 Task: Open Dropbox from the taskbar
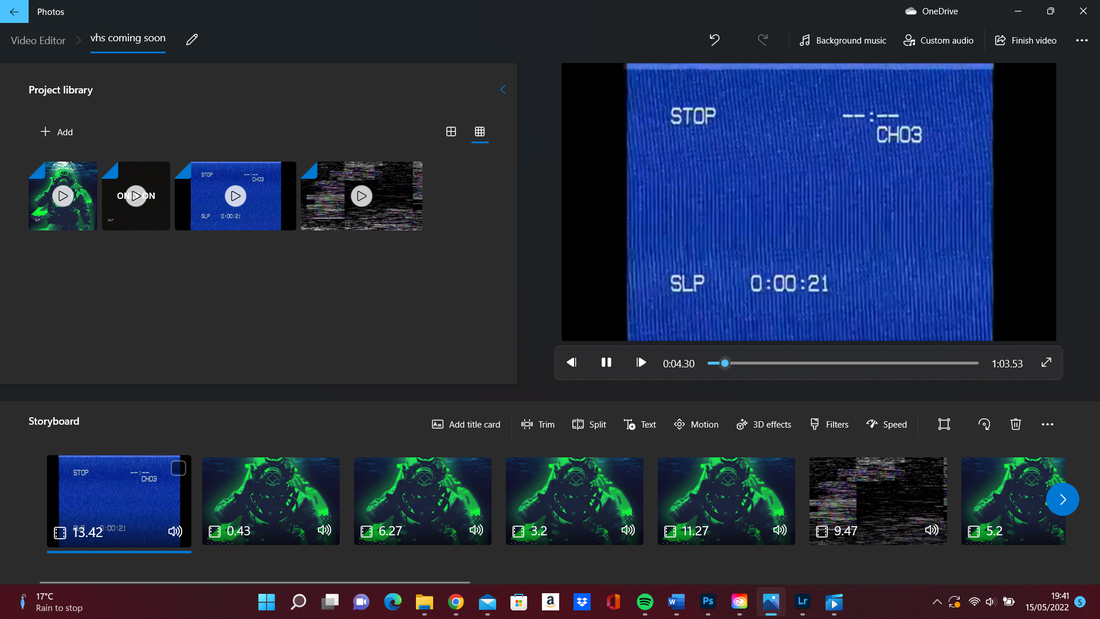[x=582, y=602]
